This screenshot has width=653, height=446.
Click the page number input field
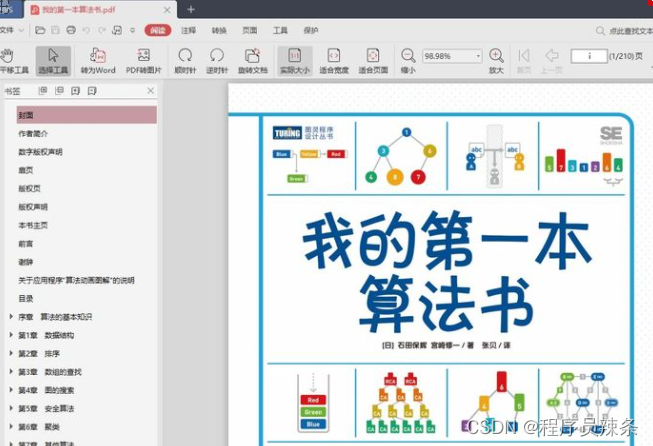[589, 56]
